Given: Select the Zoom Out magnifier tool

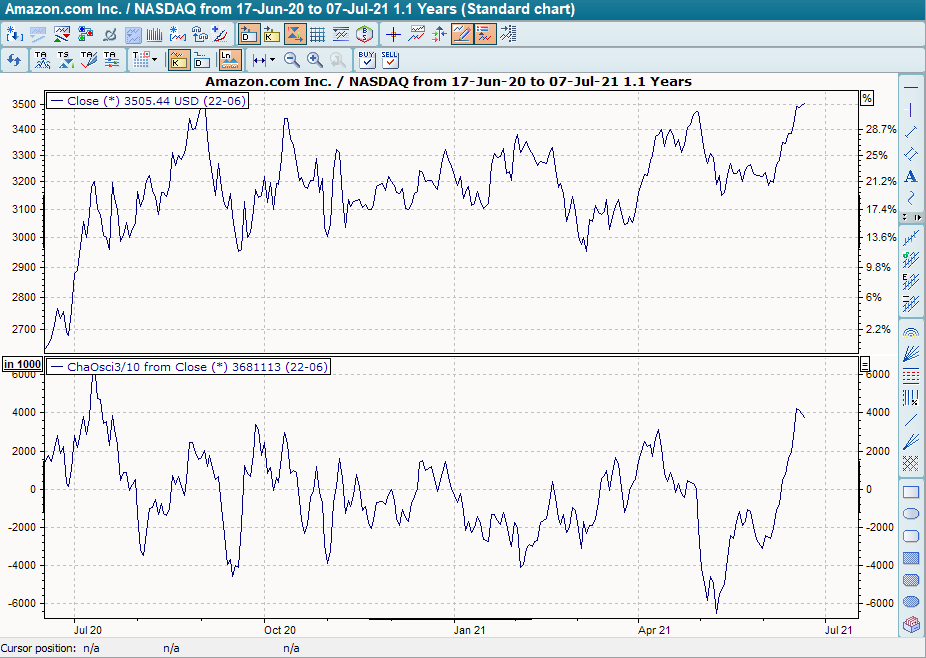Looking at the screenshot, I should pos(291,58).
